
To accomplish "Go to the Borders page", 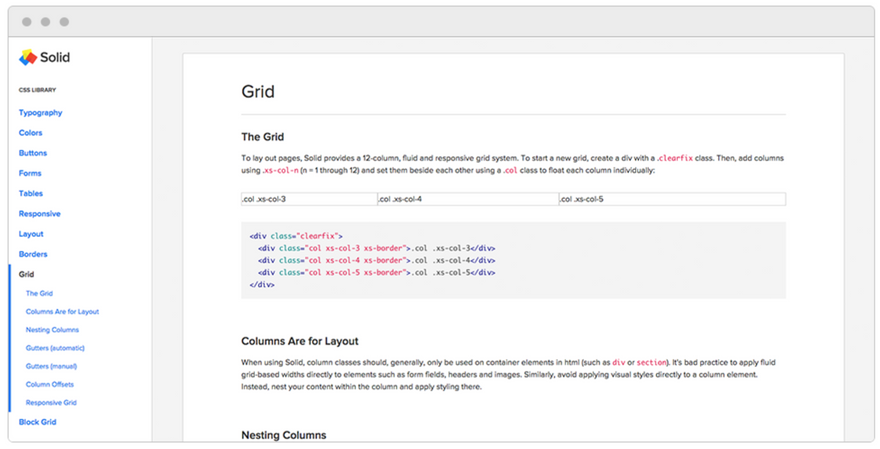I will pos(33,254).
